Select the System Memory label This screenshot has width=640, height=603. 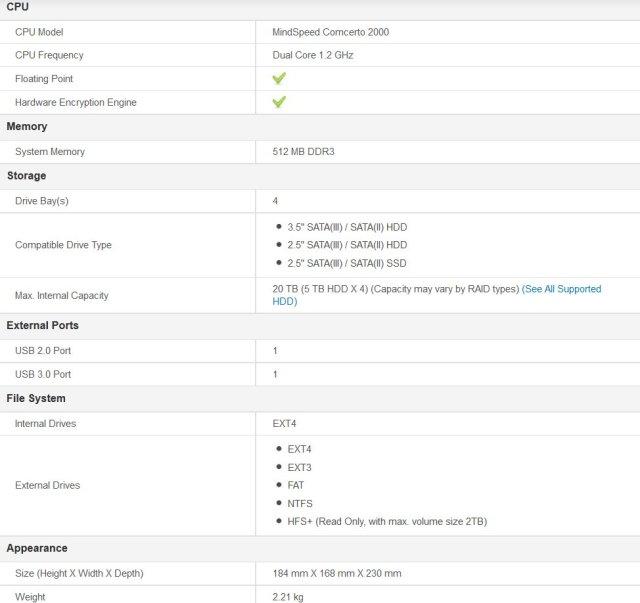pos(50,152)
